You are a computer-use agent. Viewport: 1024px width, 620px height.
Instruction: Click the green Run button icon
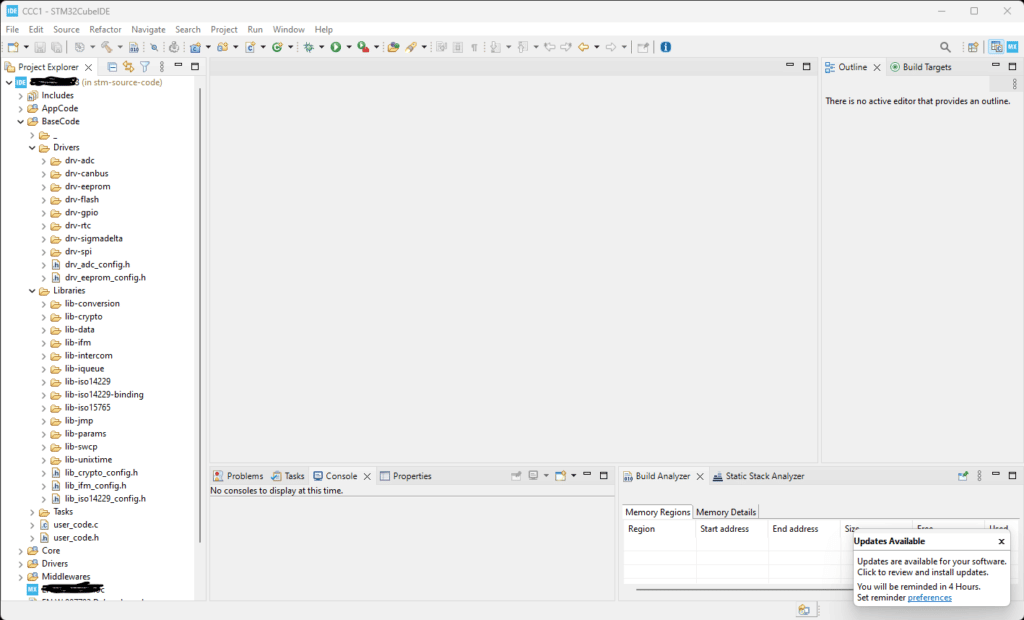[336, 47]
